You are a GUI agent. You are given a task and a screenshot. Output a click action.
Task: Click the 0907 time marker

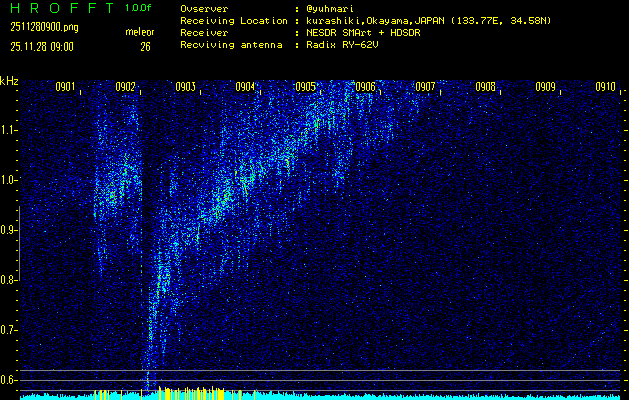pyautogui.click(x=425, y=87)
